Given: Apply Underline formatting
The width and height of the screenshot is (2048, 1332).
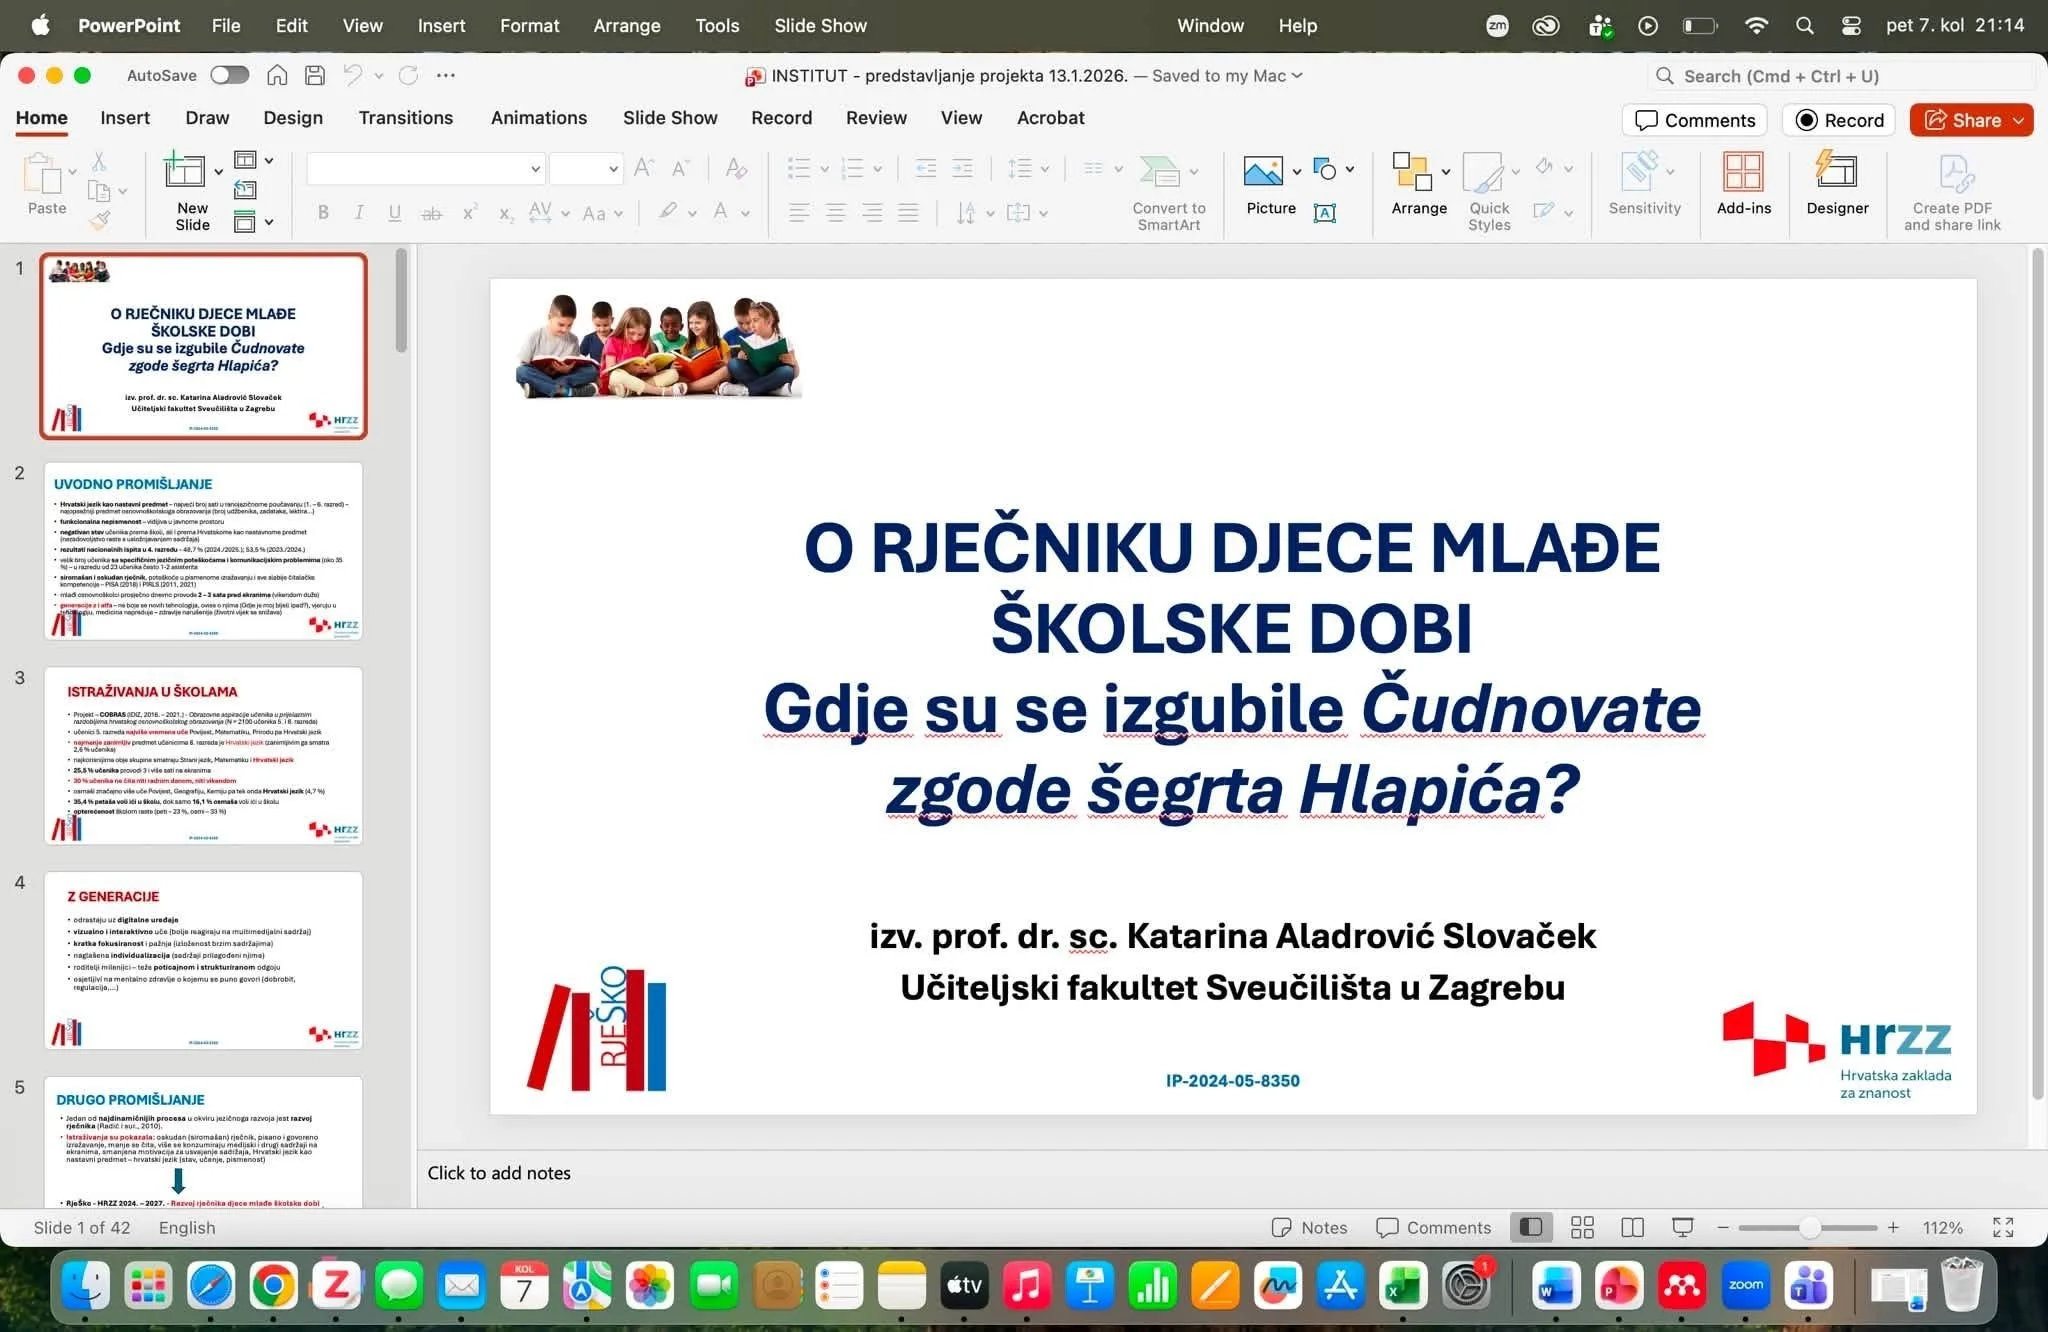Looking at the screenshot, I should (395, 212).
